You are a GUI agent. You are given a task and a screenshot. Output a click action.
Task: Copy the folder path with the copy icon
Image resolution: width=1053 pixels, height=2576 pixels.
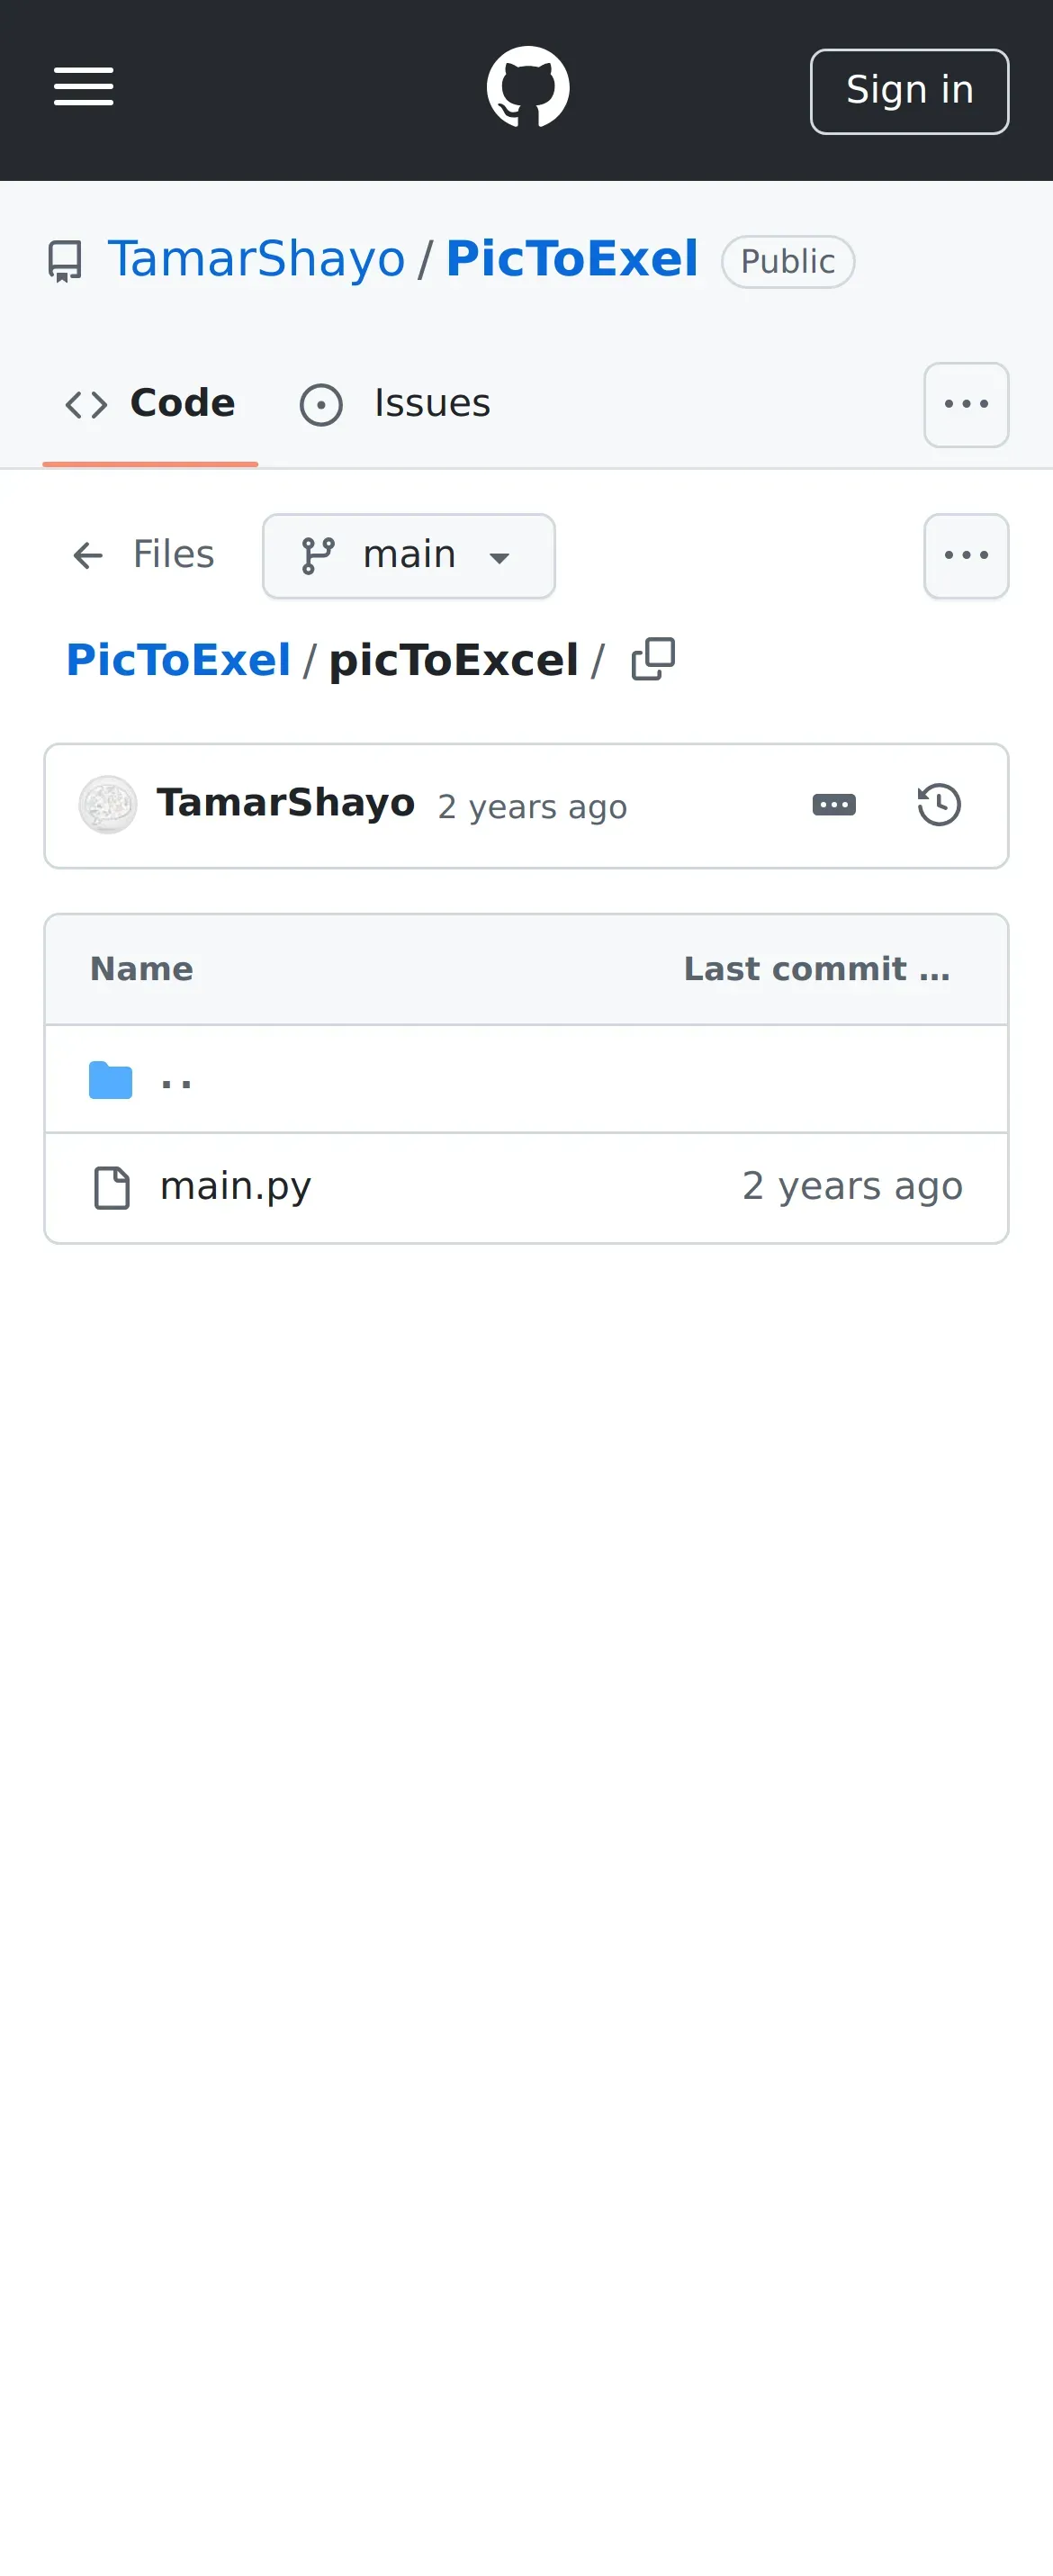coord(653,659)
